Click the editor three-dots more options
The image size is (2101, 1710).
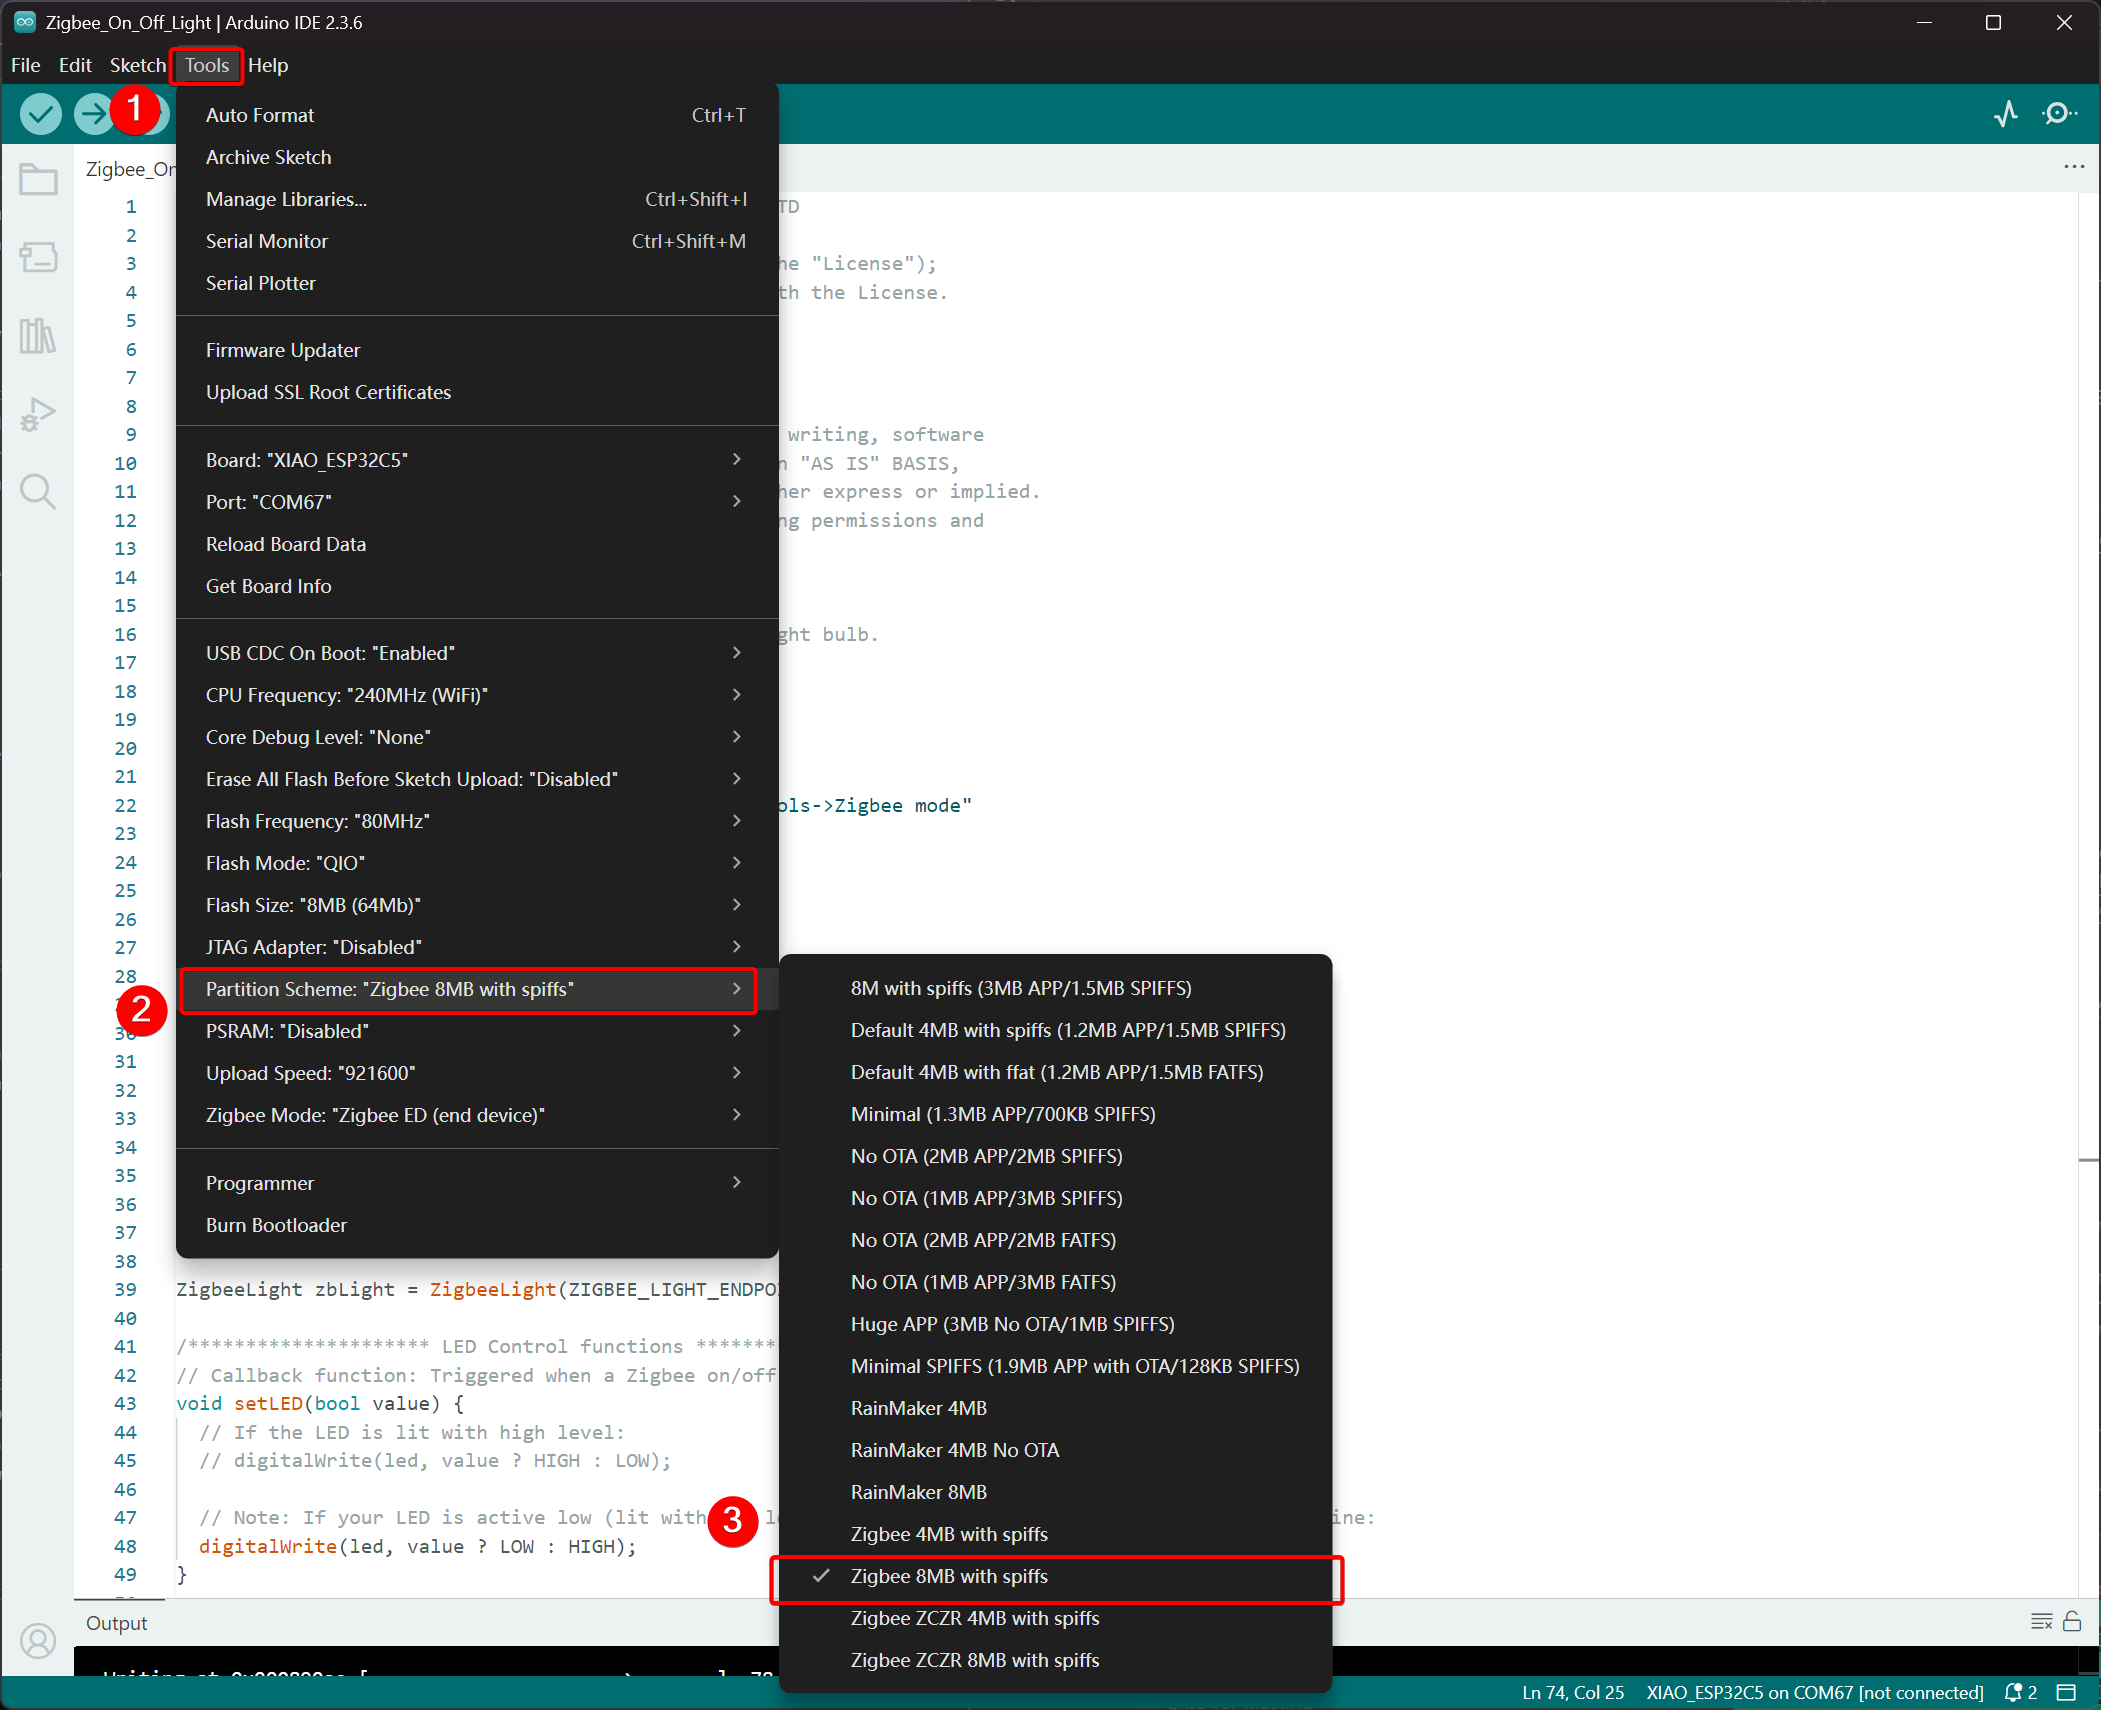tap(2074, 167)
